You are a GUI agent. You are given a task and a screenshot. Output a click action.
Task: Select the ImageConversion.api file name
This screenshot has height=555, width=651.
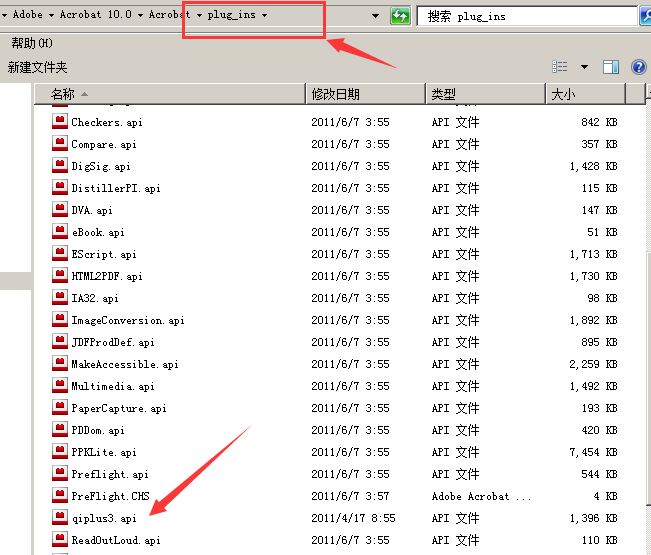(128, 320)
